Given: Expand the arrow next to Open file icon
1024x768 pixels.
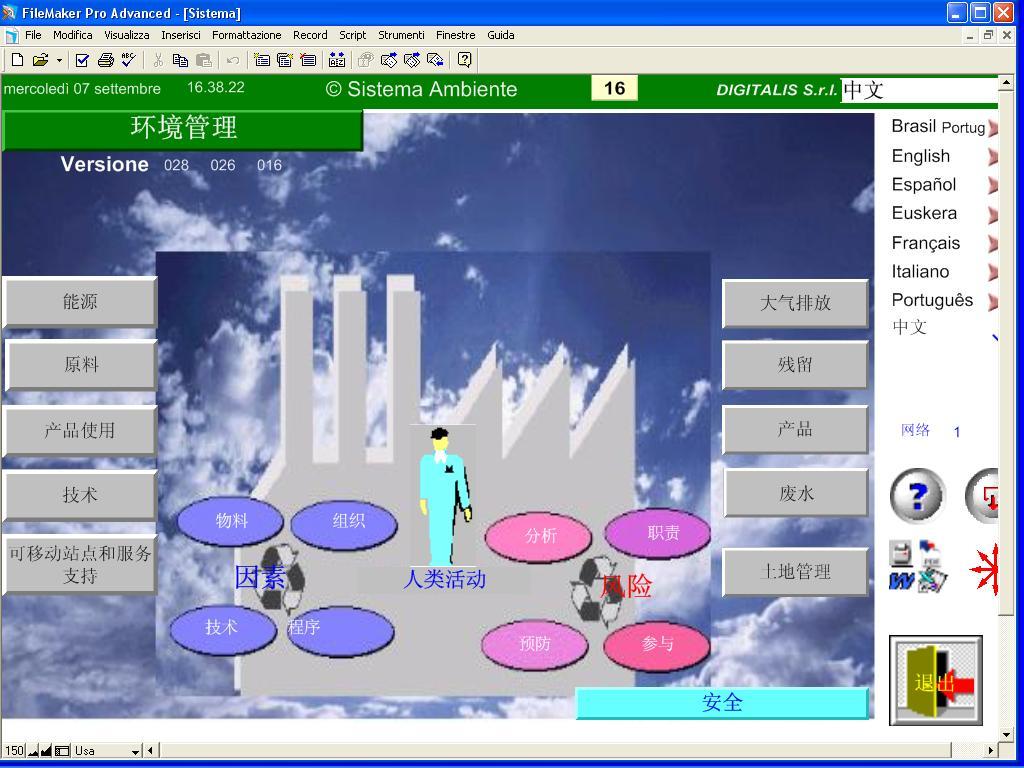Looking at the screenshot, I should (x=59, y=60).
